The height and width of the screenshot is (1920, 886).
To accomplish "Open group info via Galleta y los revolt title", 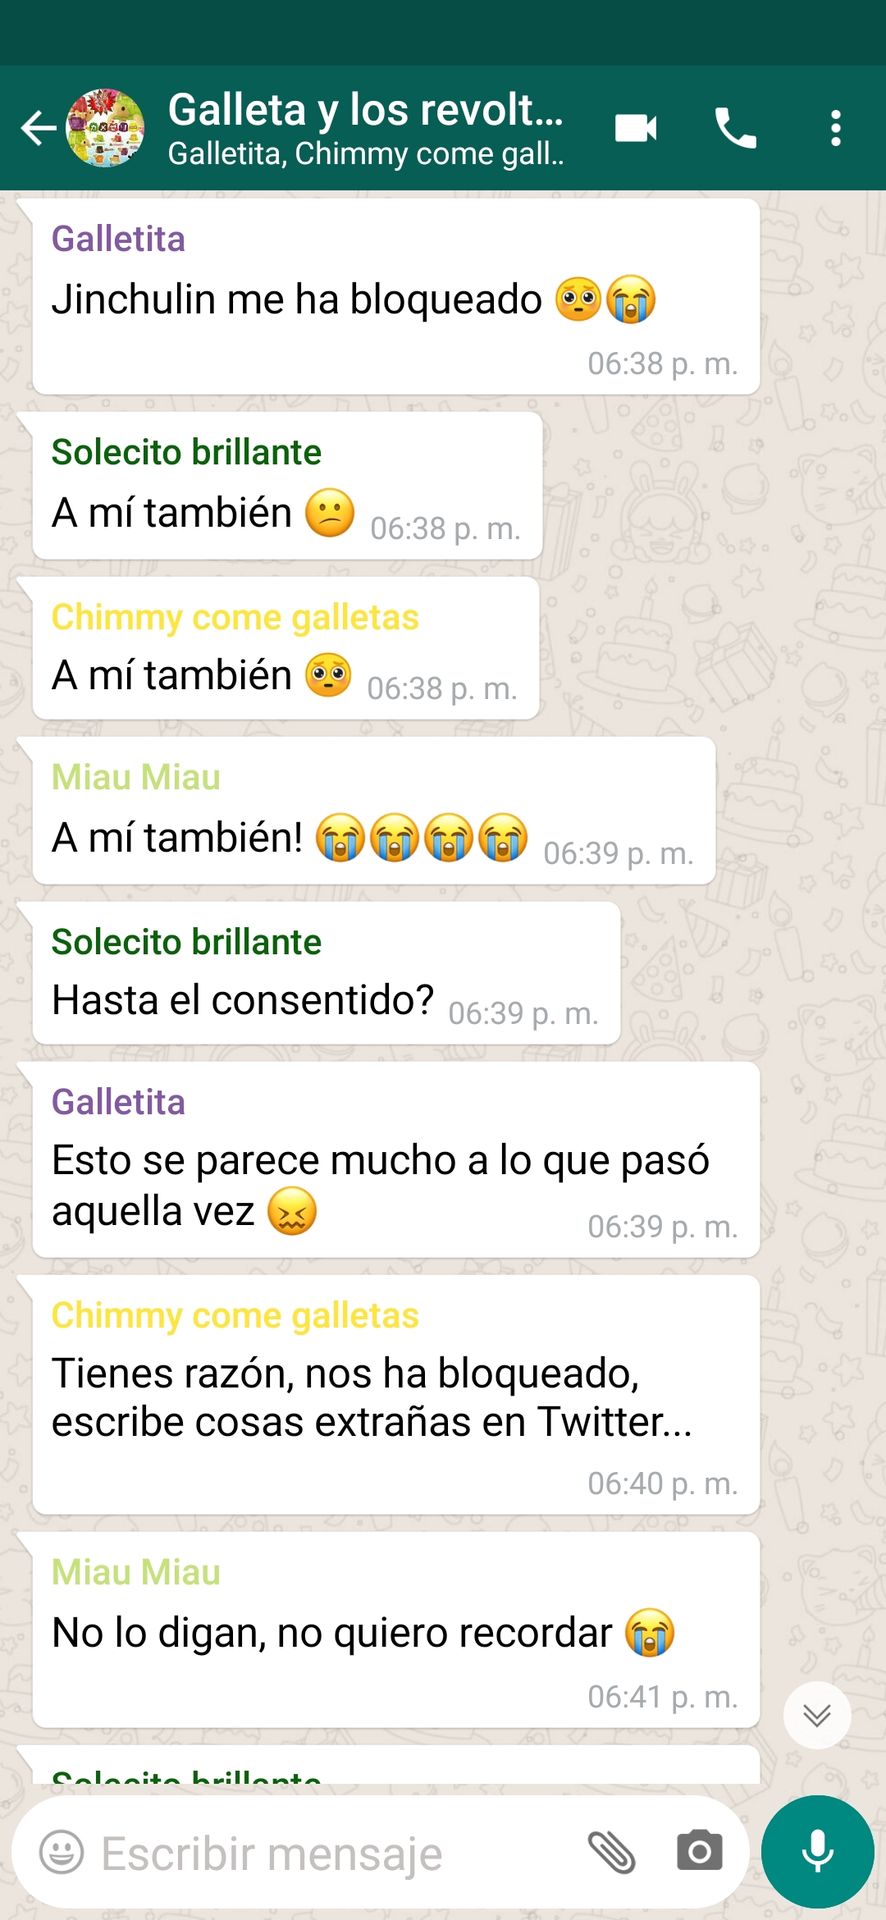I will [x=365, y=110].
